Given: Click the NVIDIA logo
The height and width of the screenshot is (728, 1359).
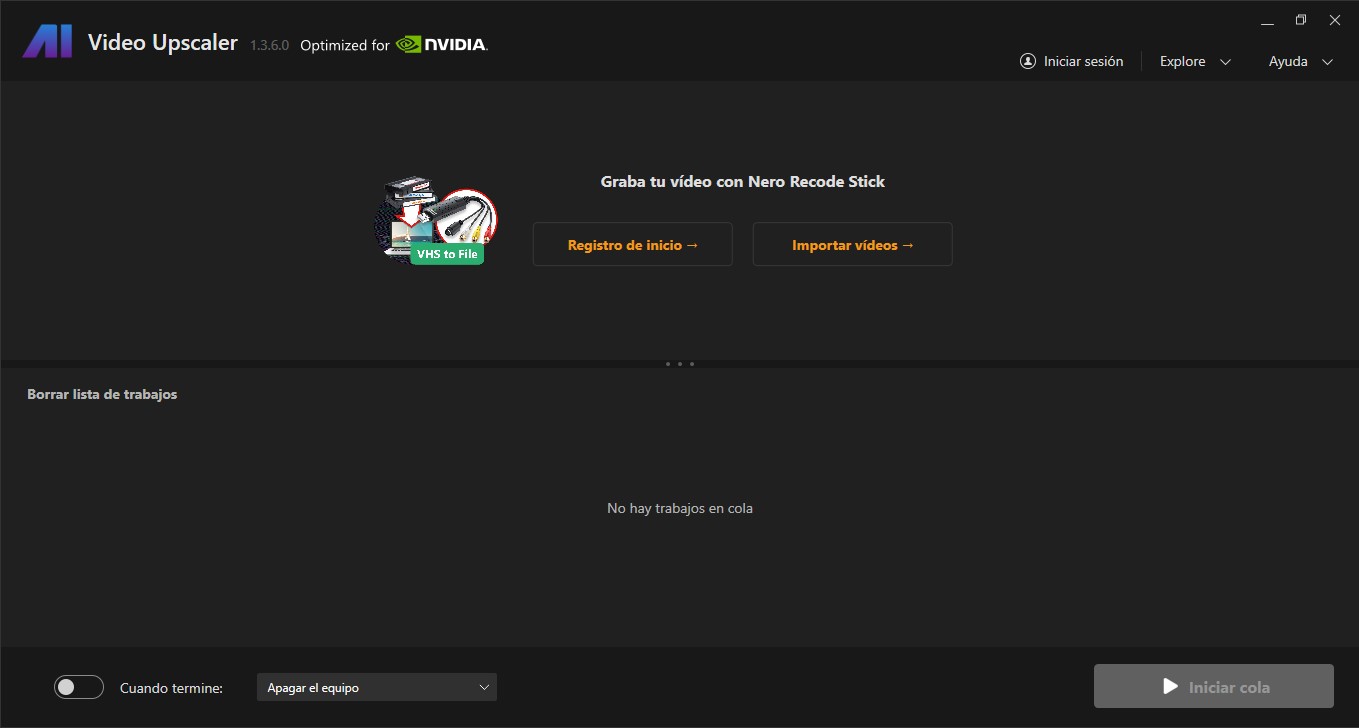Looking at the screenshot, I should [x=441, y=44].
